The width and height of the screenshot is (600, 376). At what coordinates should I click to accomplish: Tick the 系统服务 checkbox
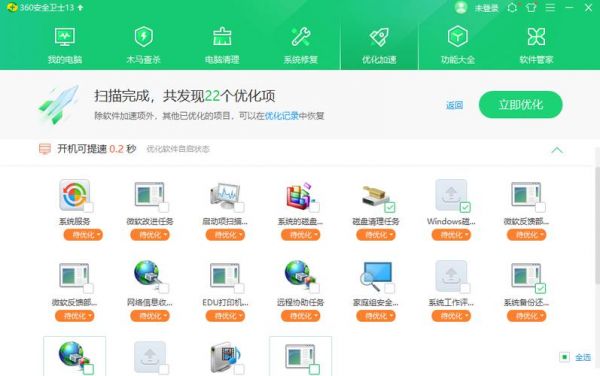pos(88,208)
